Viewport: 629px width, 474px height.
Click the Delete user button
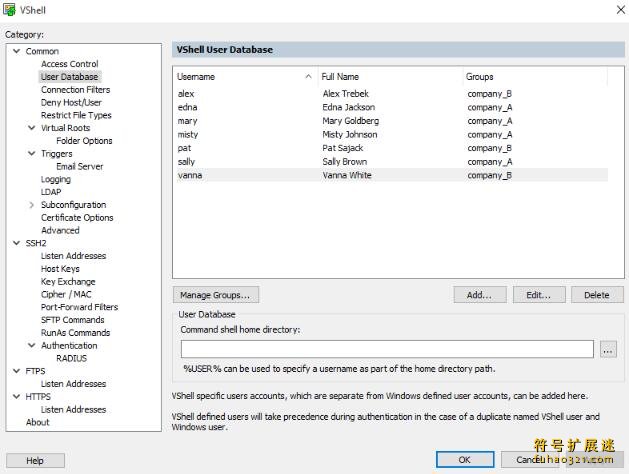[x=597, y=295]
